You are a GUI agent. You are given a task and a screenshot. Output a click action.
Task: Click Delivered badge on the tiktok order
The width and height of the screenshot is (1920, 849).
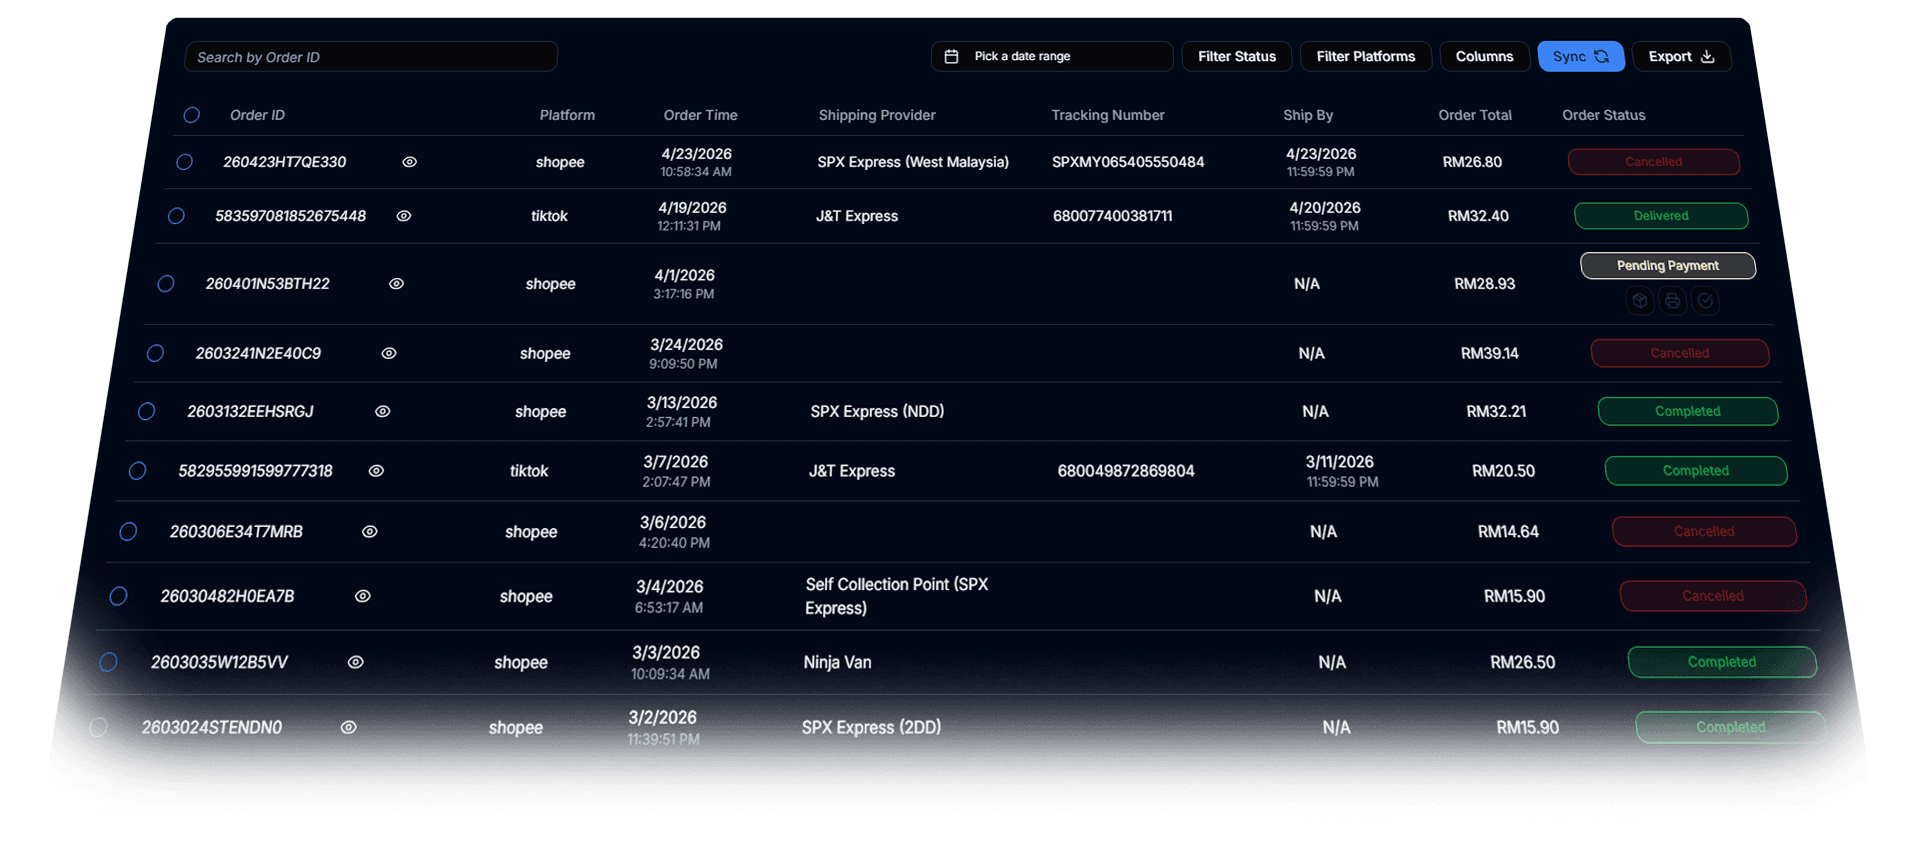[1661, 216]
